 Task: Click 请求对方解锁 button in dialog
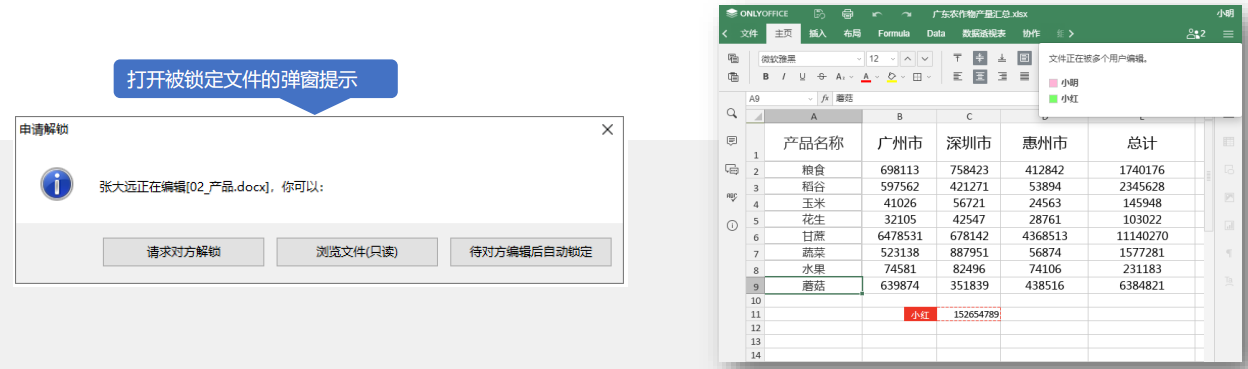coord(183,253)
